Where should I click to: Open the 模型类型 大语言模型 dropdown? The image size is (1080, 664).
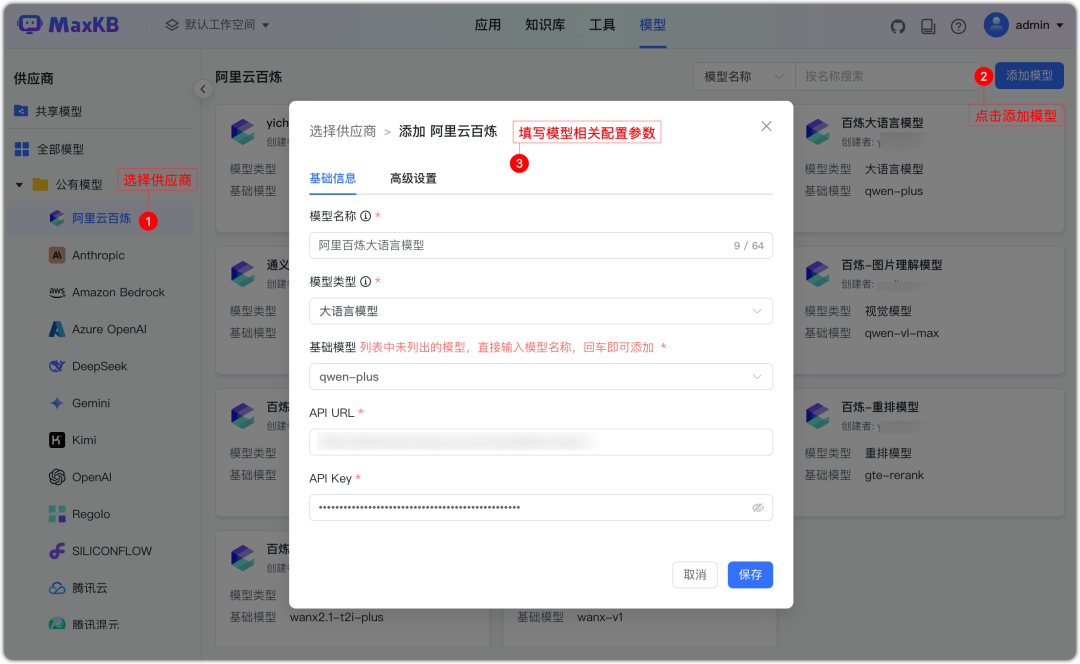(541, 311)
